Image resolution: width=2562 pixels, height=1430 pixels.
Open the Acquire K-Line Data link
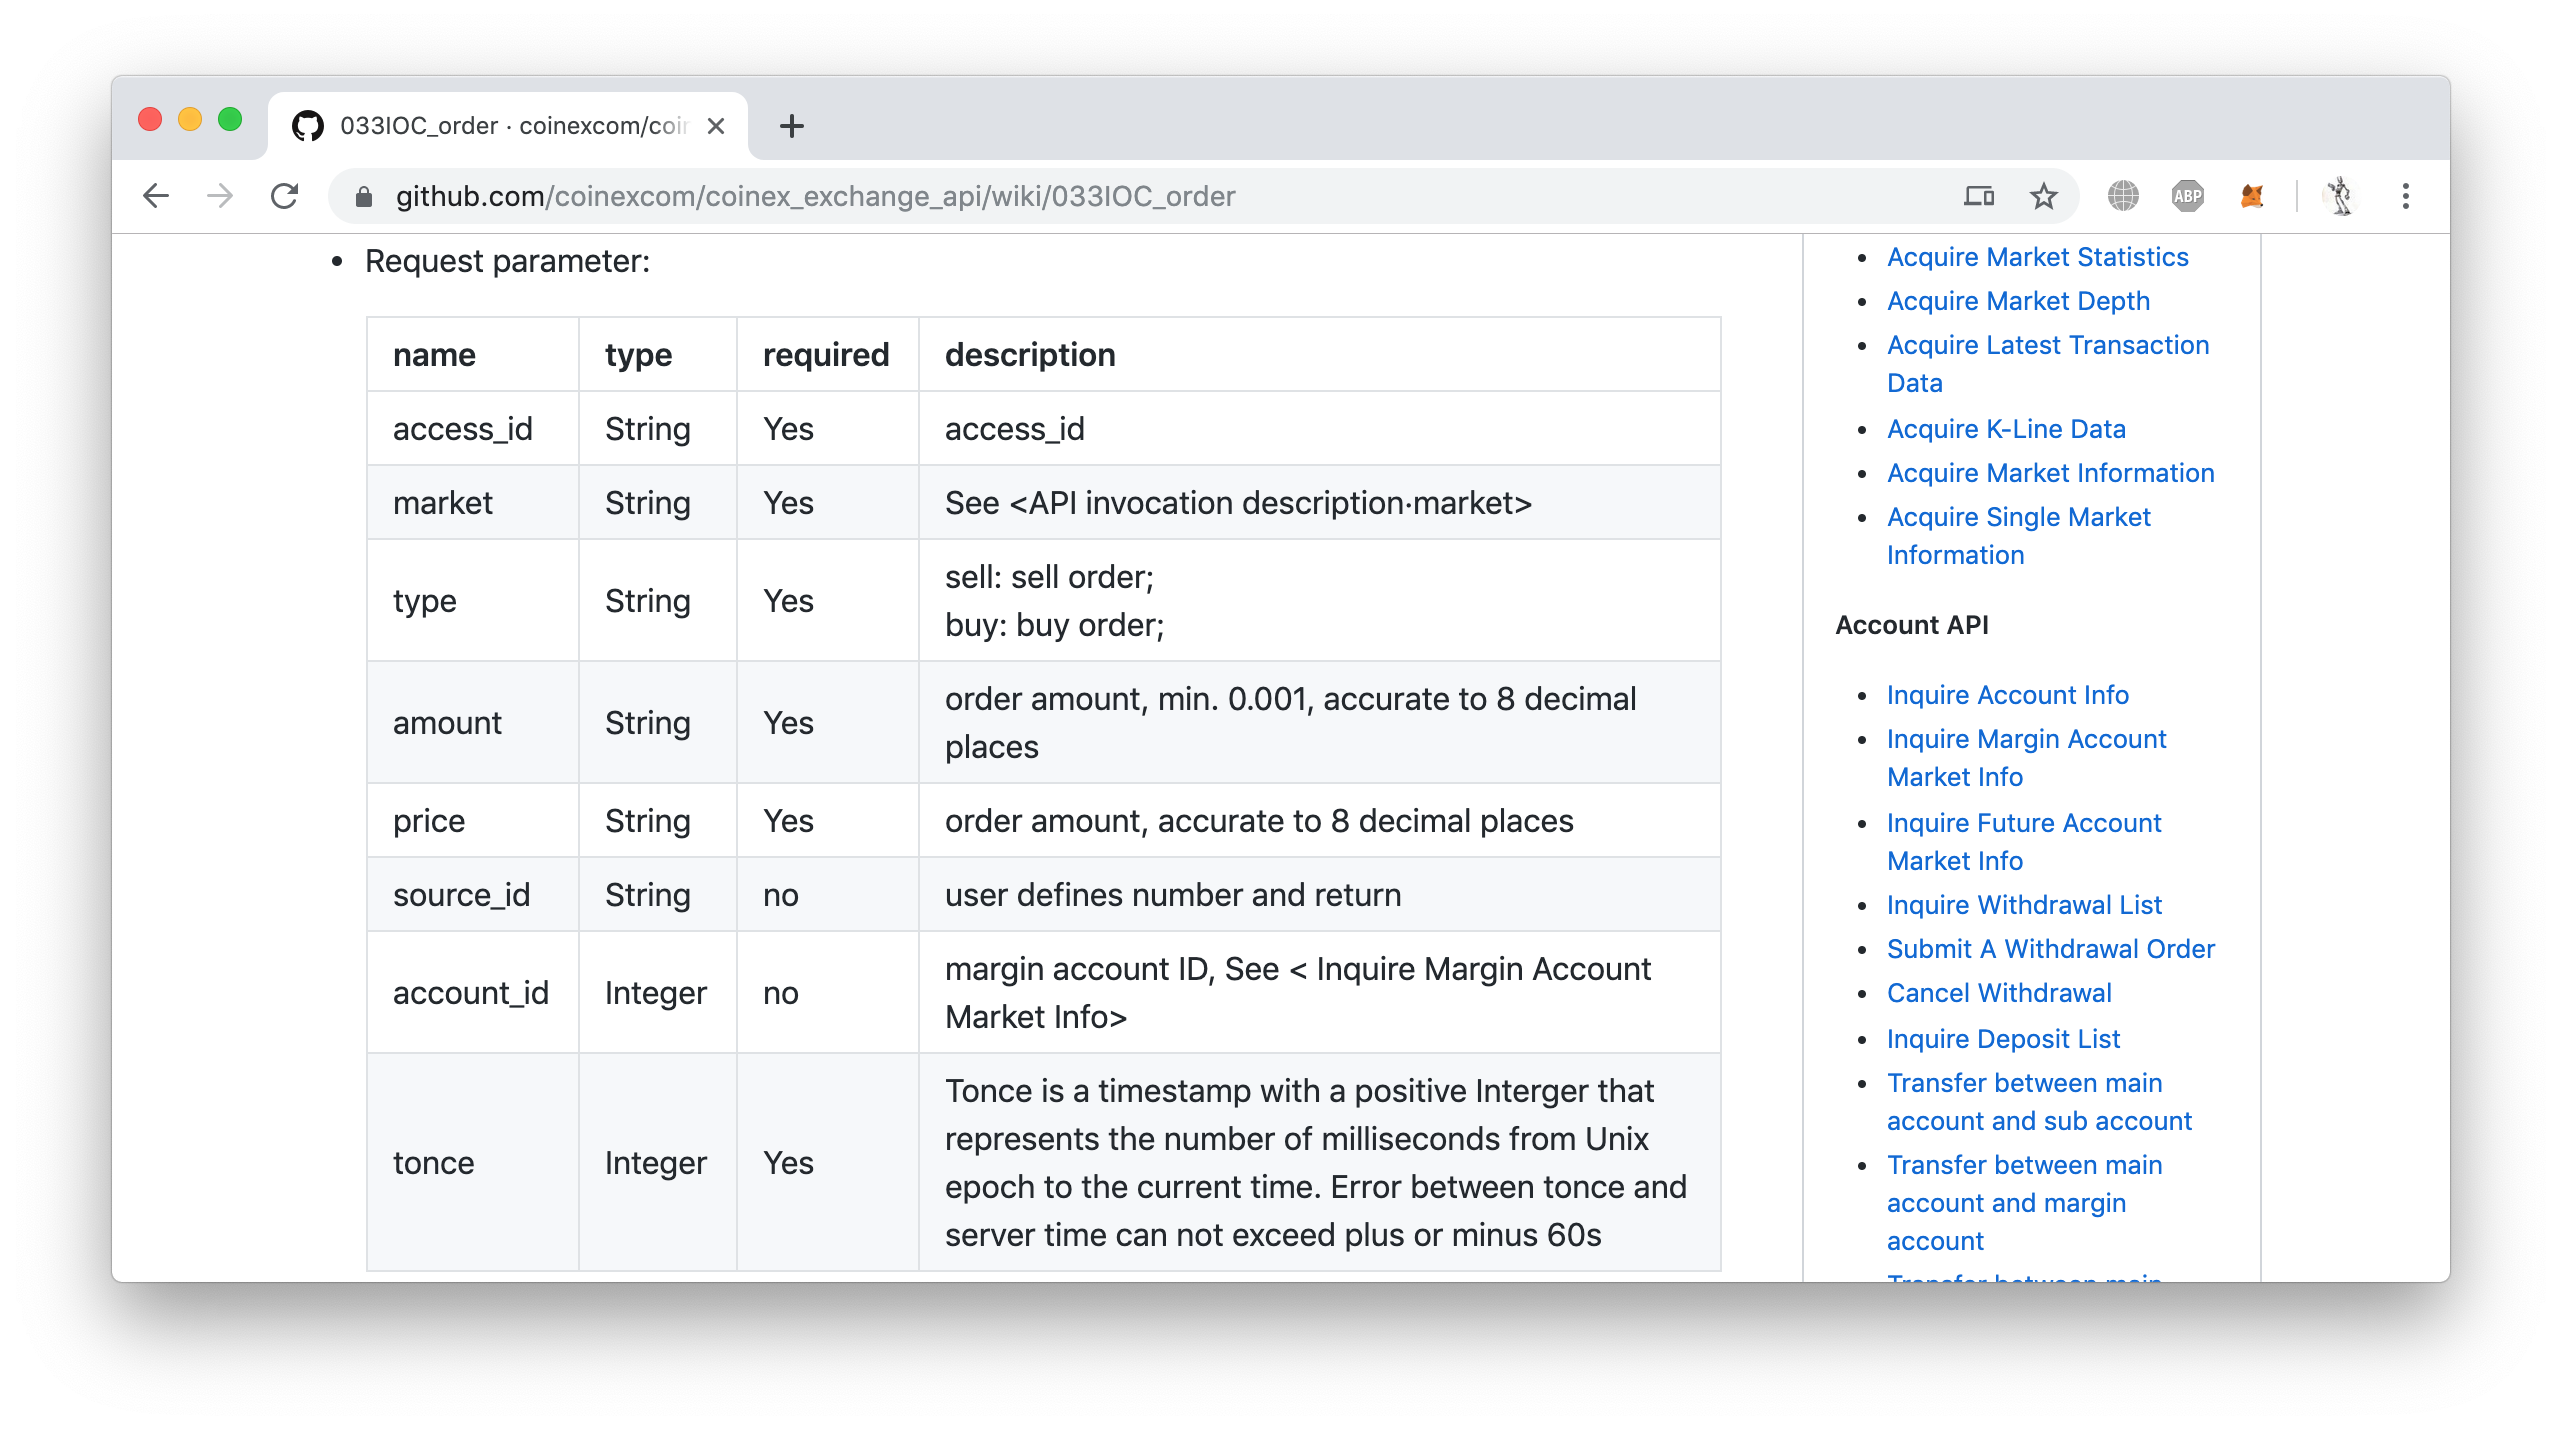pyautogui.click(x=2007, y=429)
